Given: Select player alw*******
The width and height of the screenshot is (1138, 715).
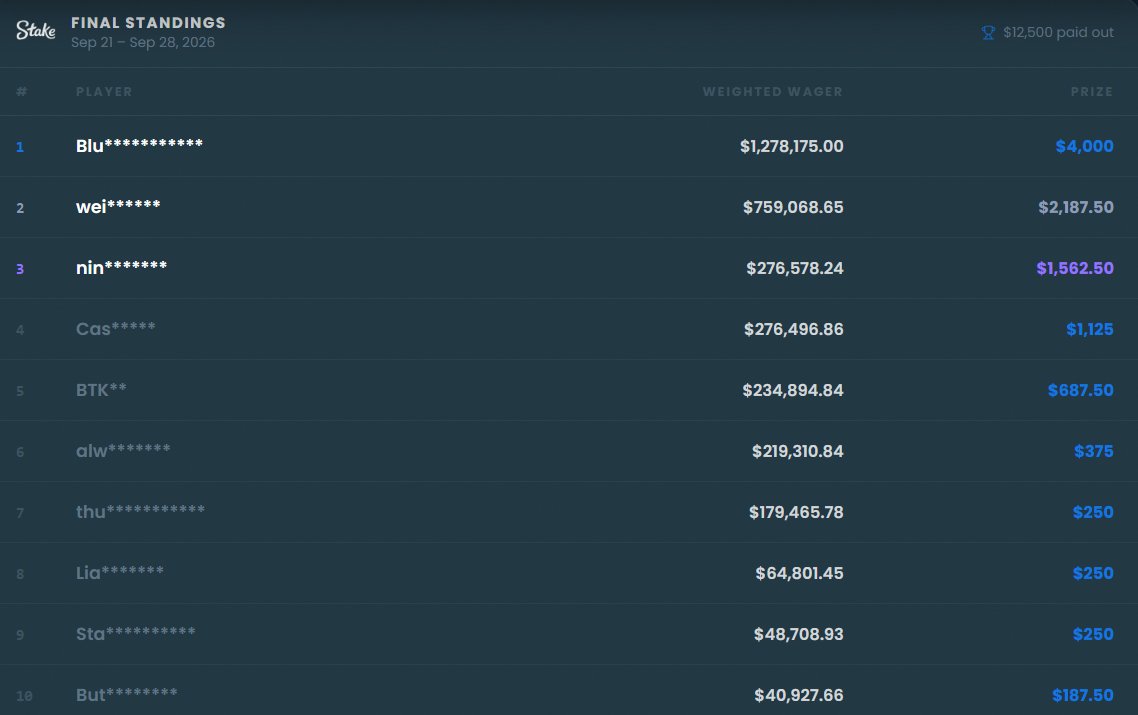Looking at the screenshot, I should (x=123, y=450).
